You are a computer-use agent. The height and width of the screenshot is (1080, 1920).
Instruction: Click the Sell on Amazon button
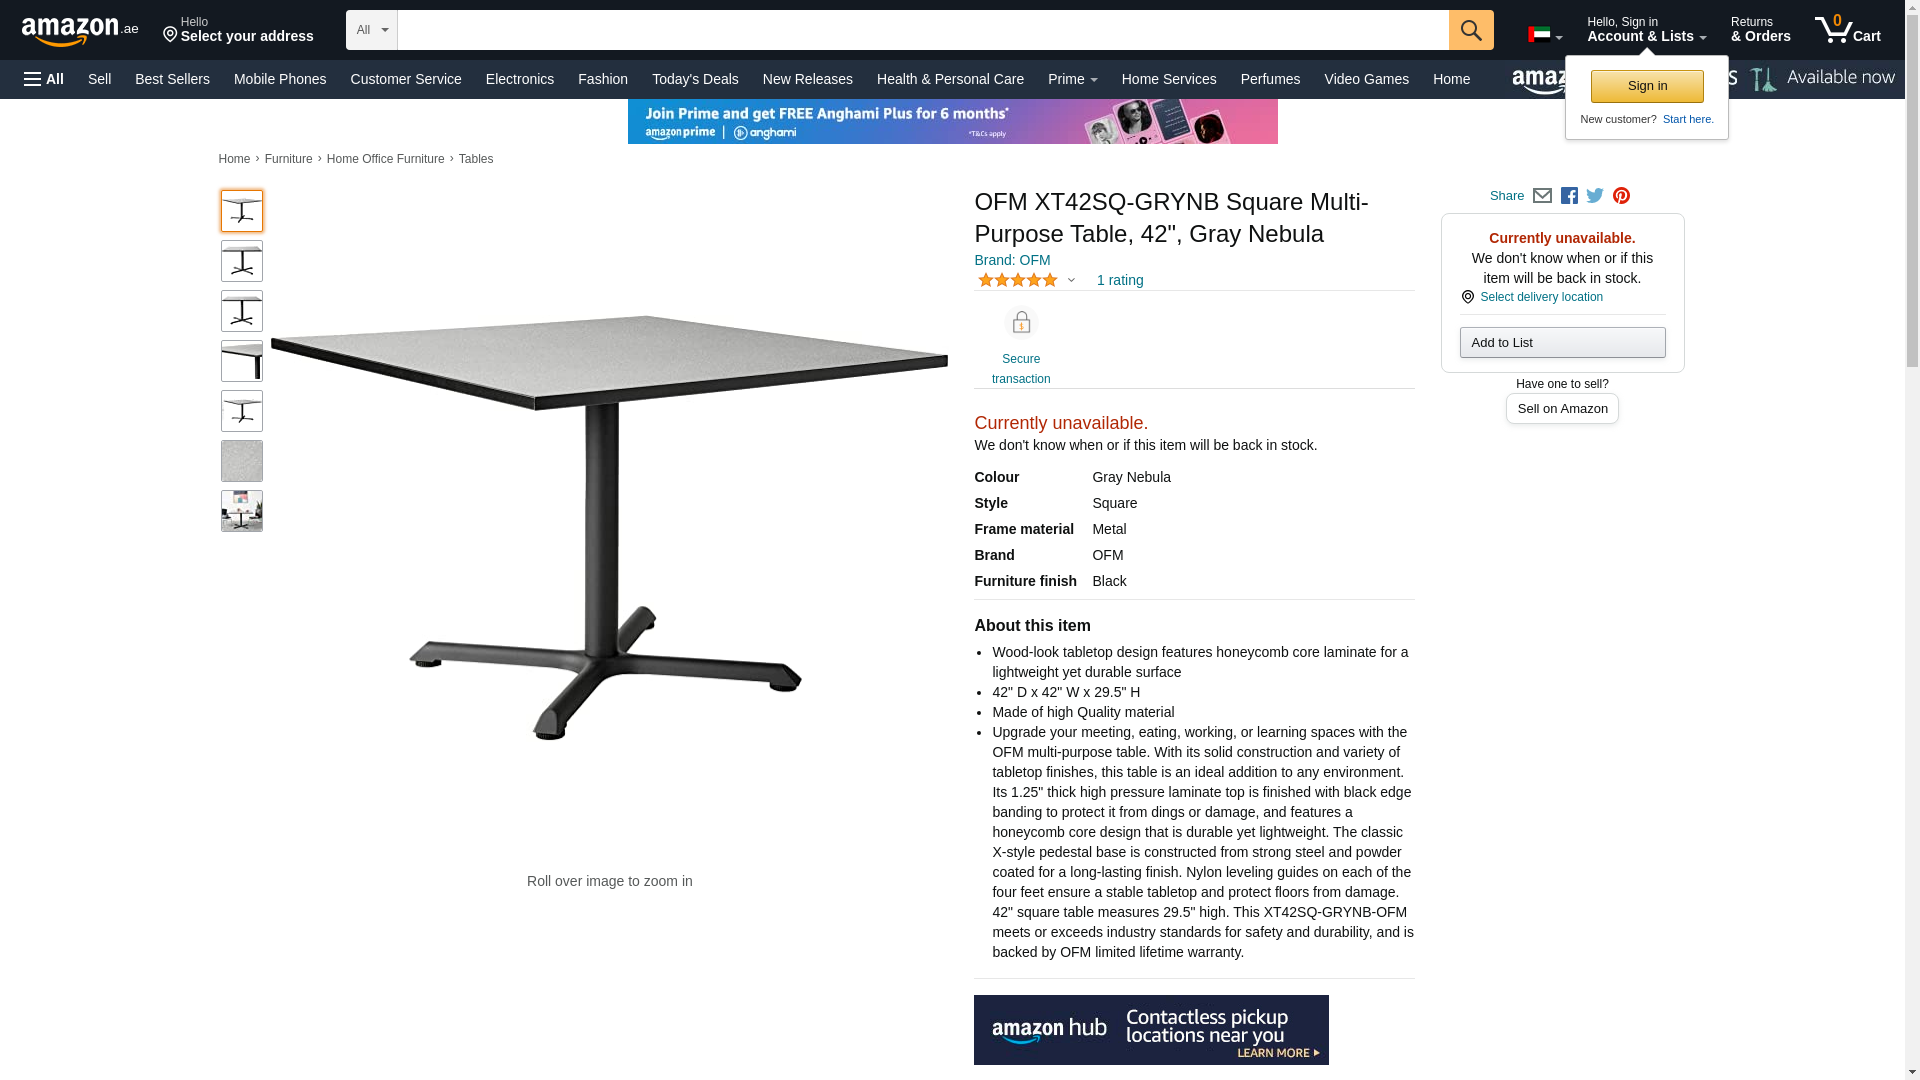click(1562, 409)
